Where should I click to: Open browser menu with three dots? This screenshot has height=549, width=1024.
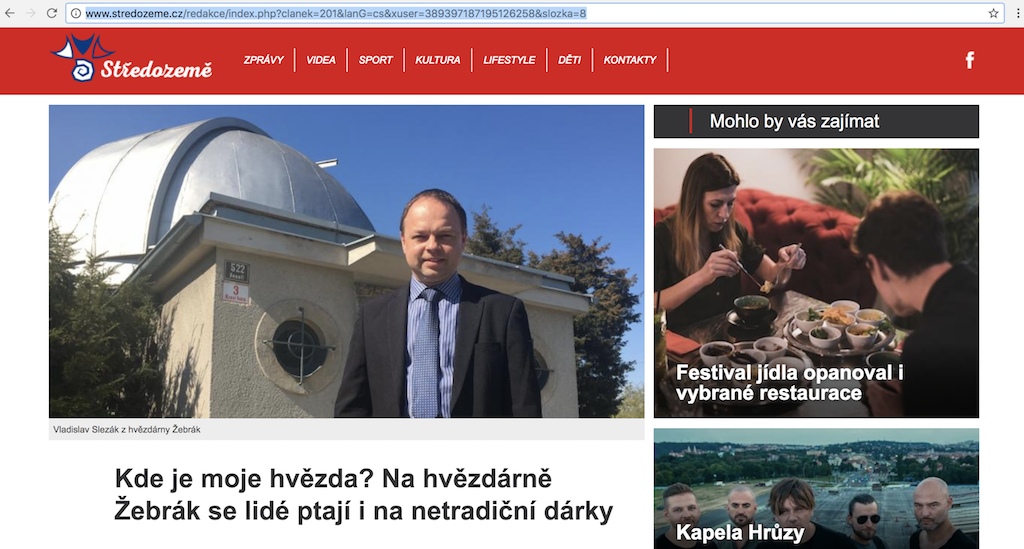pos(1018,13)
